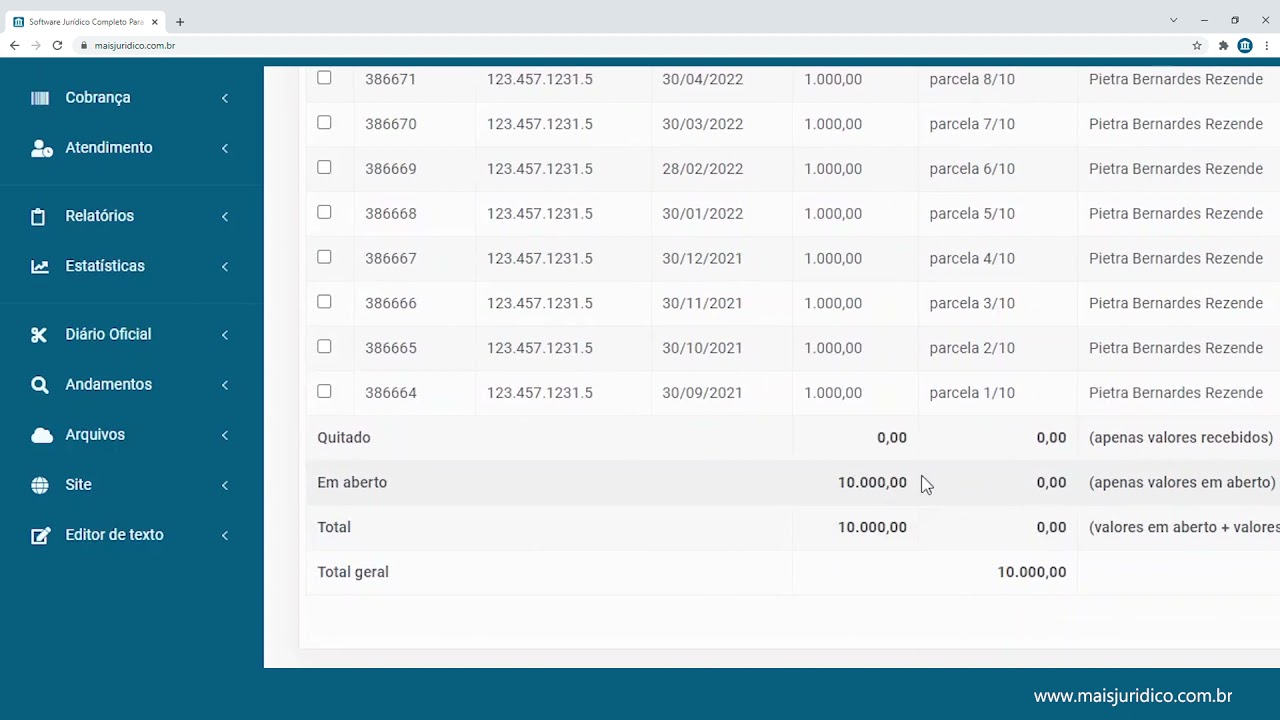Click the browser profile avatar icon
The image size is (1280, 720).
tap(1245, 45)
